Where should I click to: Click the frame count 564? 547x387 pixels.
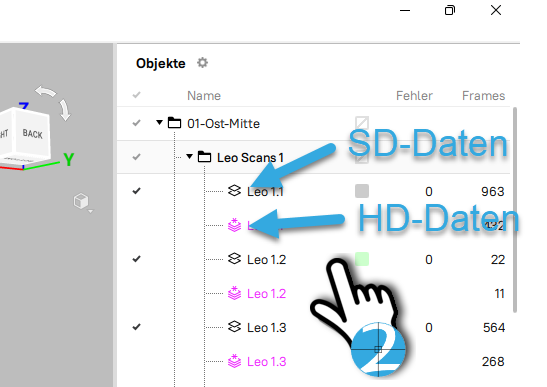[x=494, y=328]
